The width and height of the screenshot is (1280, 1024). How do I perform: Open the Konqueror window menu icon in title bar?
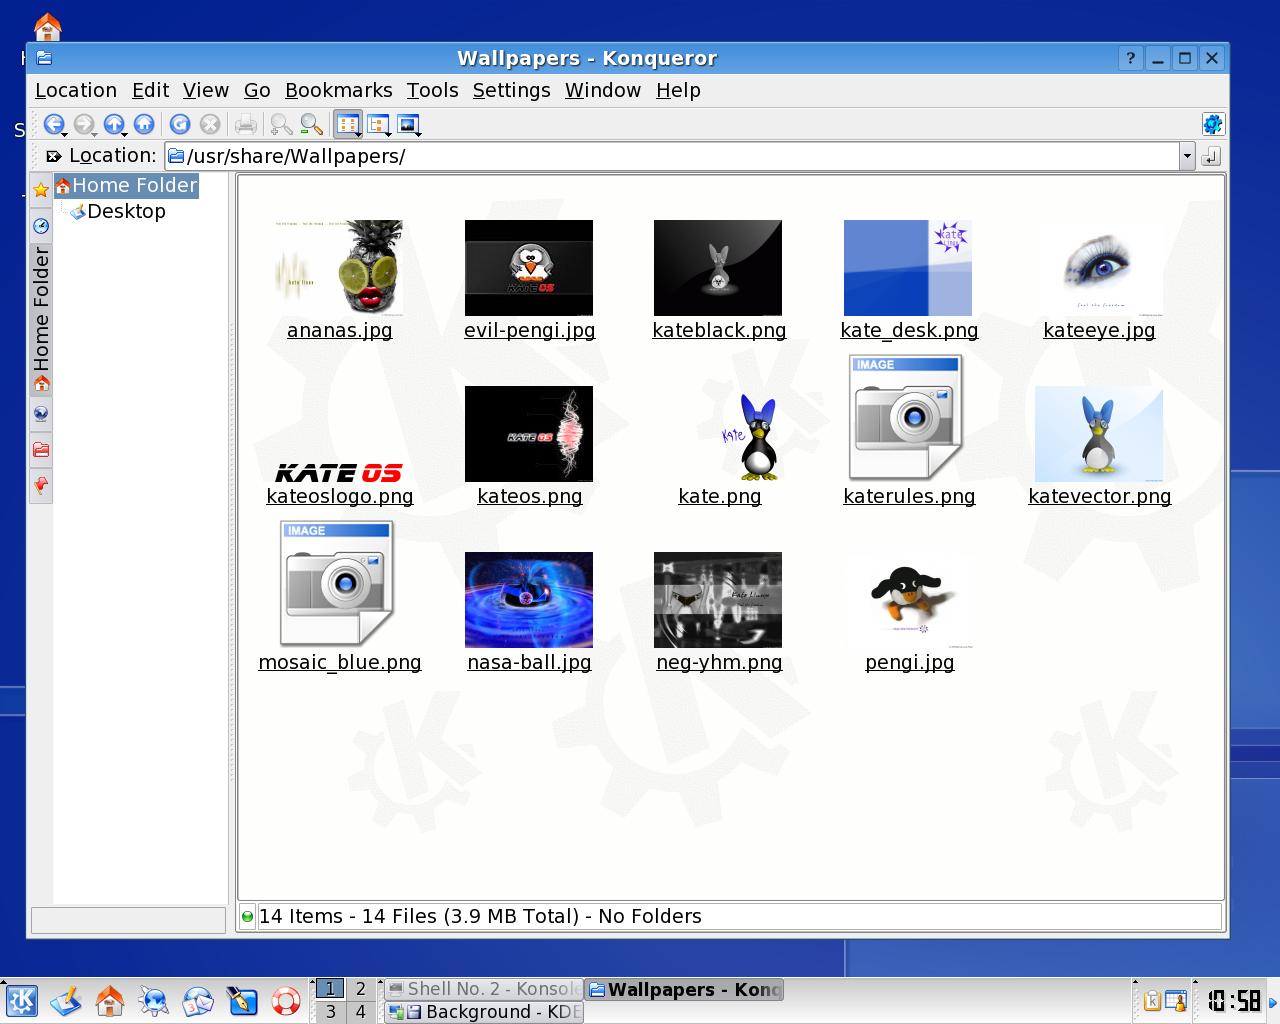click(x=44, y=58)
